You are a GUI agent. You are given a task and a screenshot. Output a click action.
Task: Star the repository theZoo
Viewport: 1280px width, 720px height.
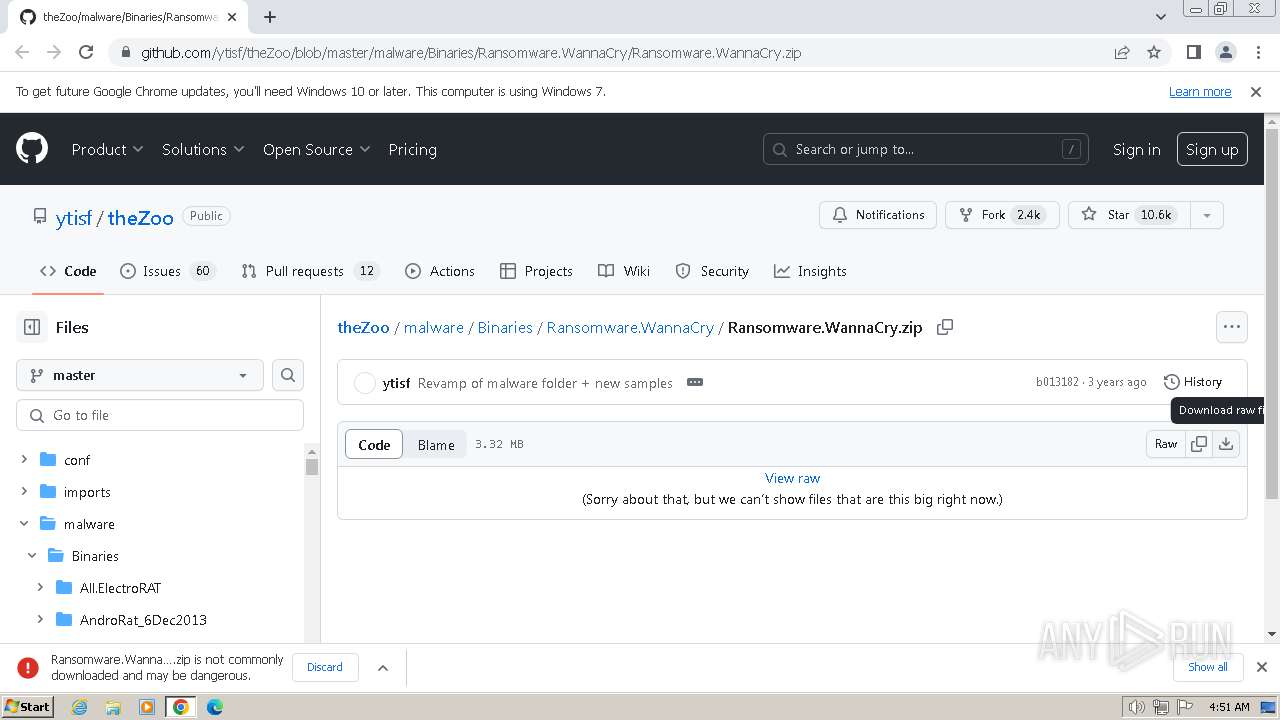click(1130, 215)
